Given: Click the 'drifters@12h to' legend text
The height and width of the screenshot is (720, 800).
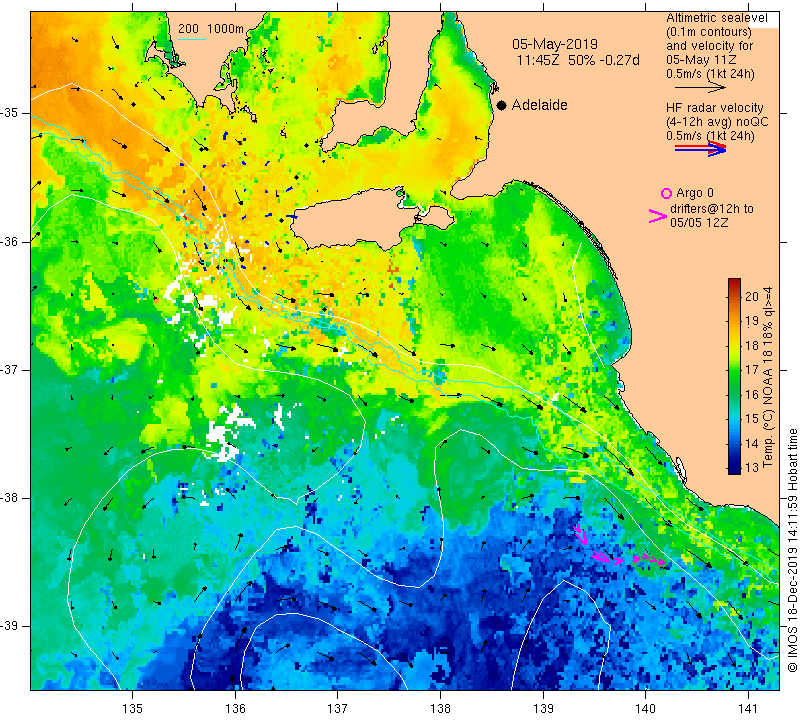Looking at the screenshot, I should [x=712, y=209].
